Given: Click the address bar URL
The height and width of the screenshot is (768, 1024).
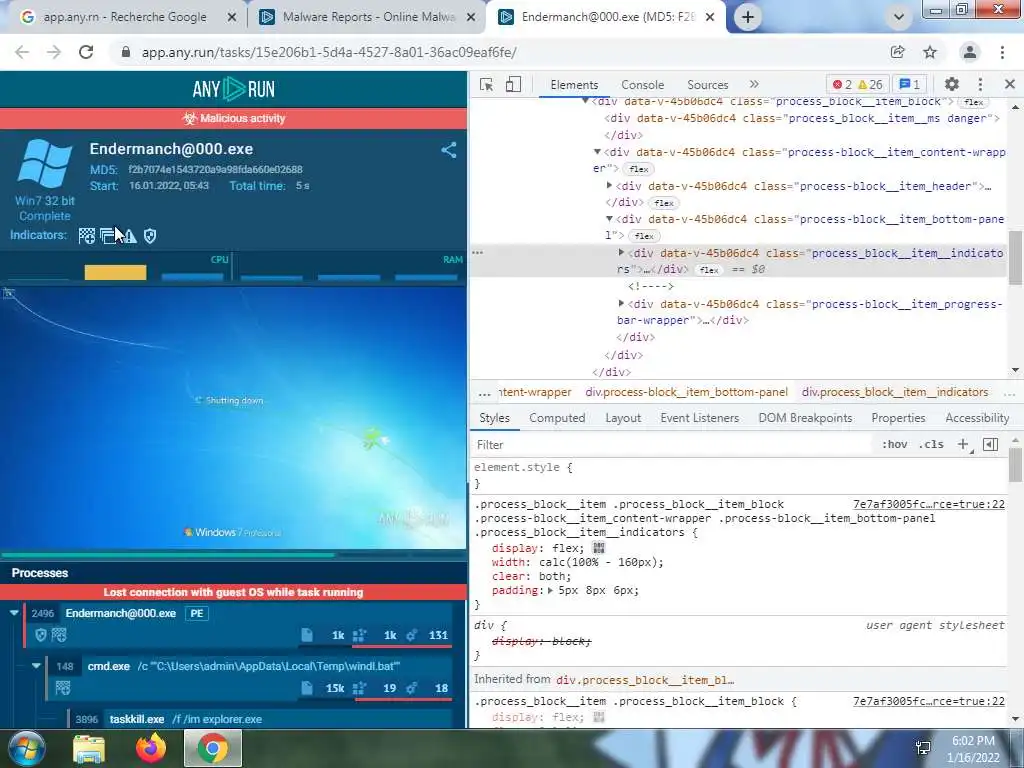Looking at the screenshot, I should point(329,52).
